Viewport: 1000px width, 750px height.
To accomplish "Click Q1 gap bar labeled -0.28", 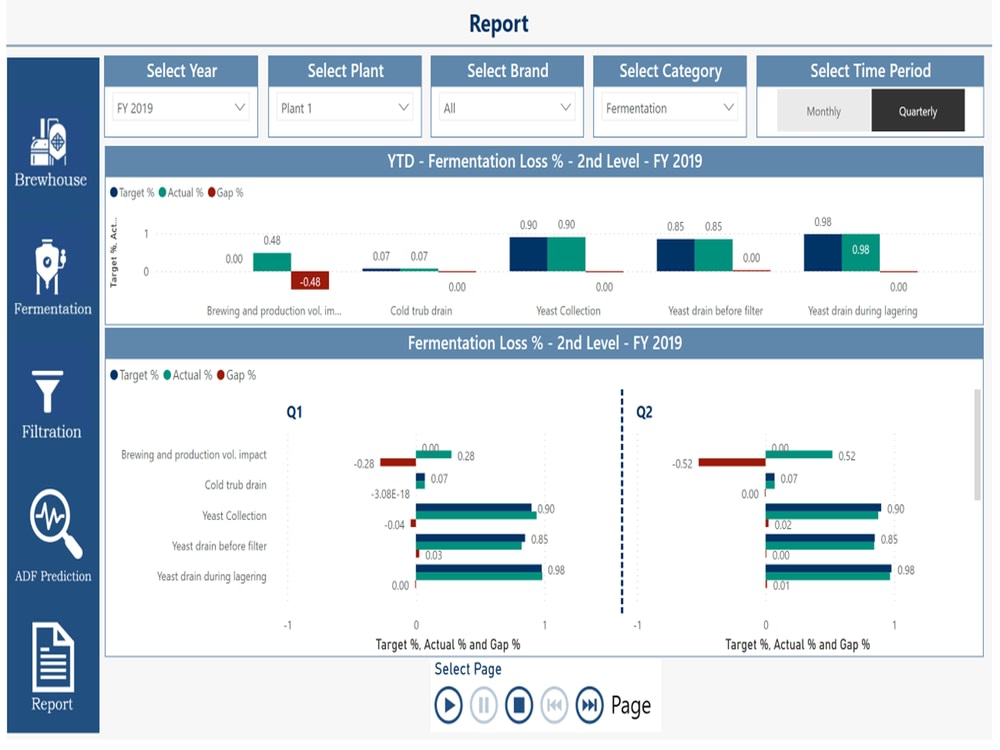I will pyautogui.click(x=398, y=462).
